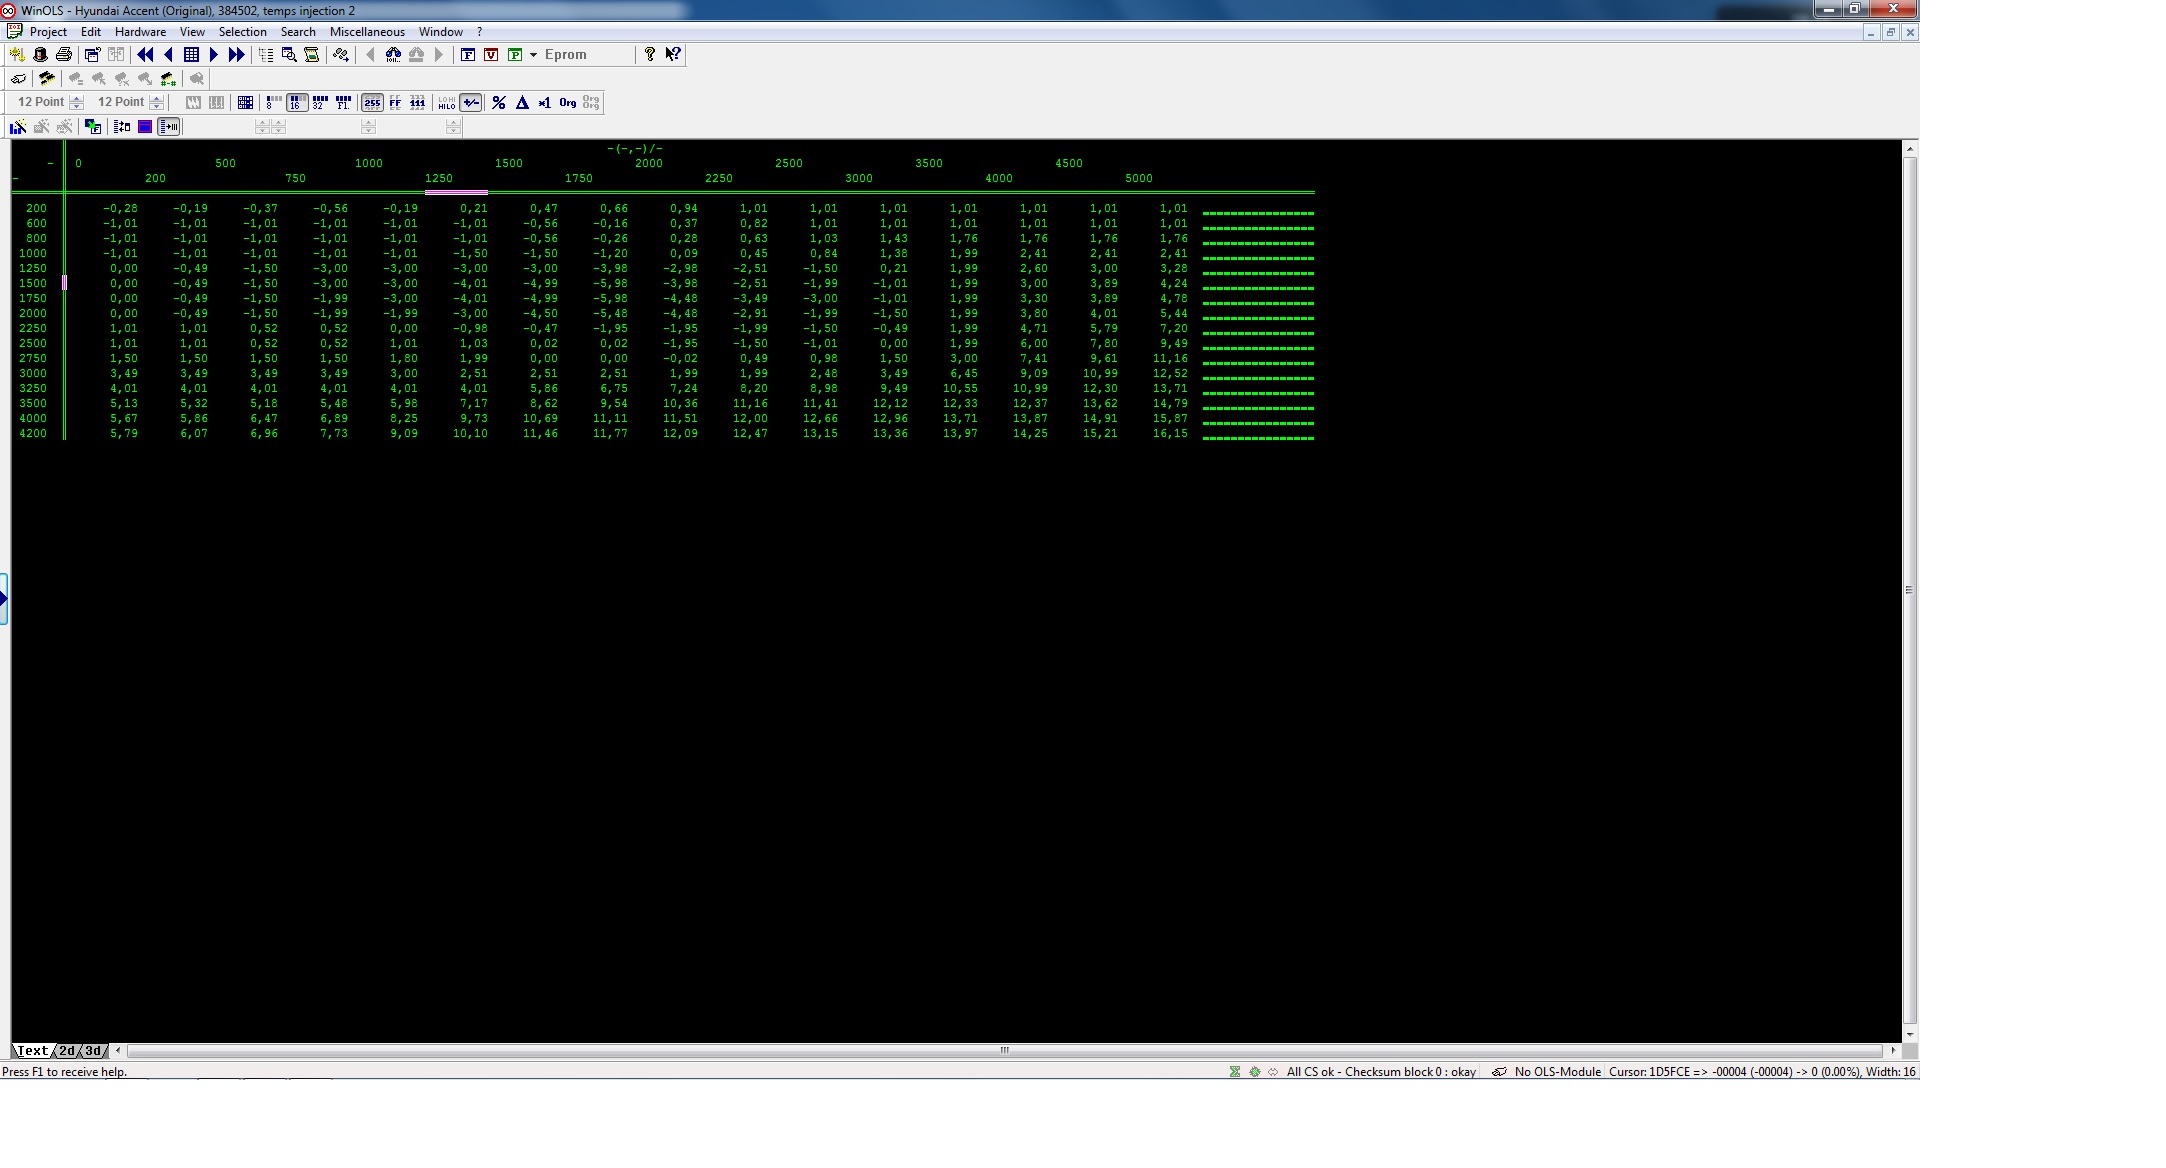This screenshot has height=1168, width=2166.
Task: Switch to the 2d view tab
Action: point(66,1051)
